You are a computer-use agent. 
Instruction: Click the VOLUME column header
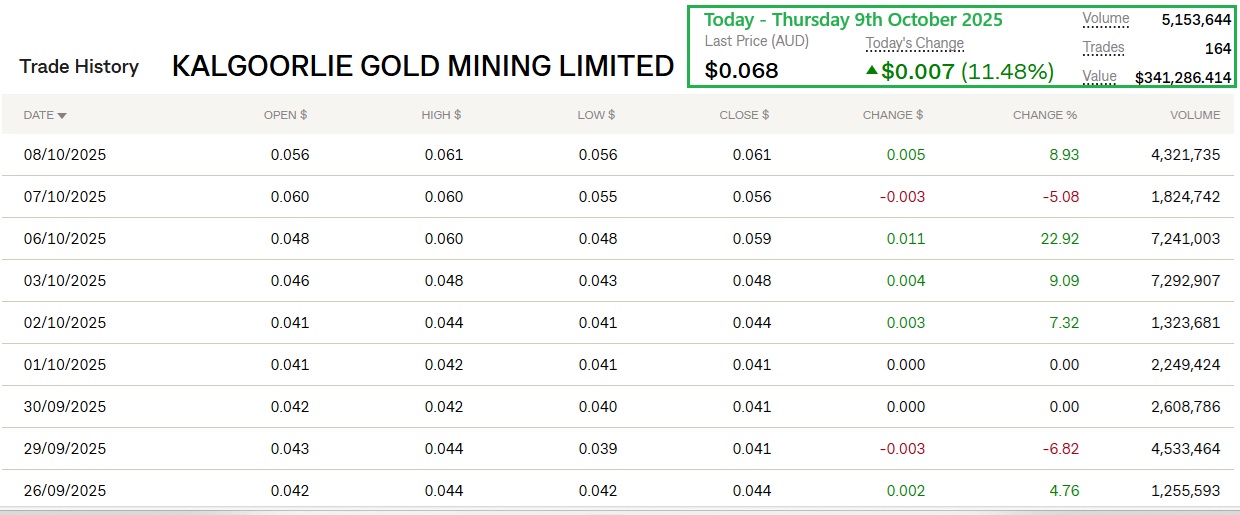(1195, 115)
